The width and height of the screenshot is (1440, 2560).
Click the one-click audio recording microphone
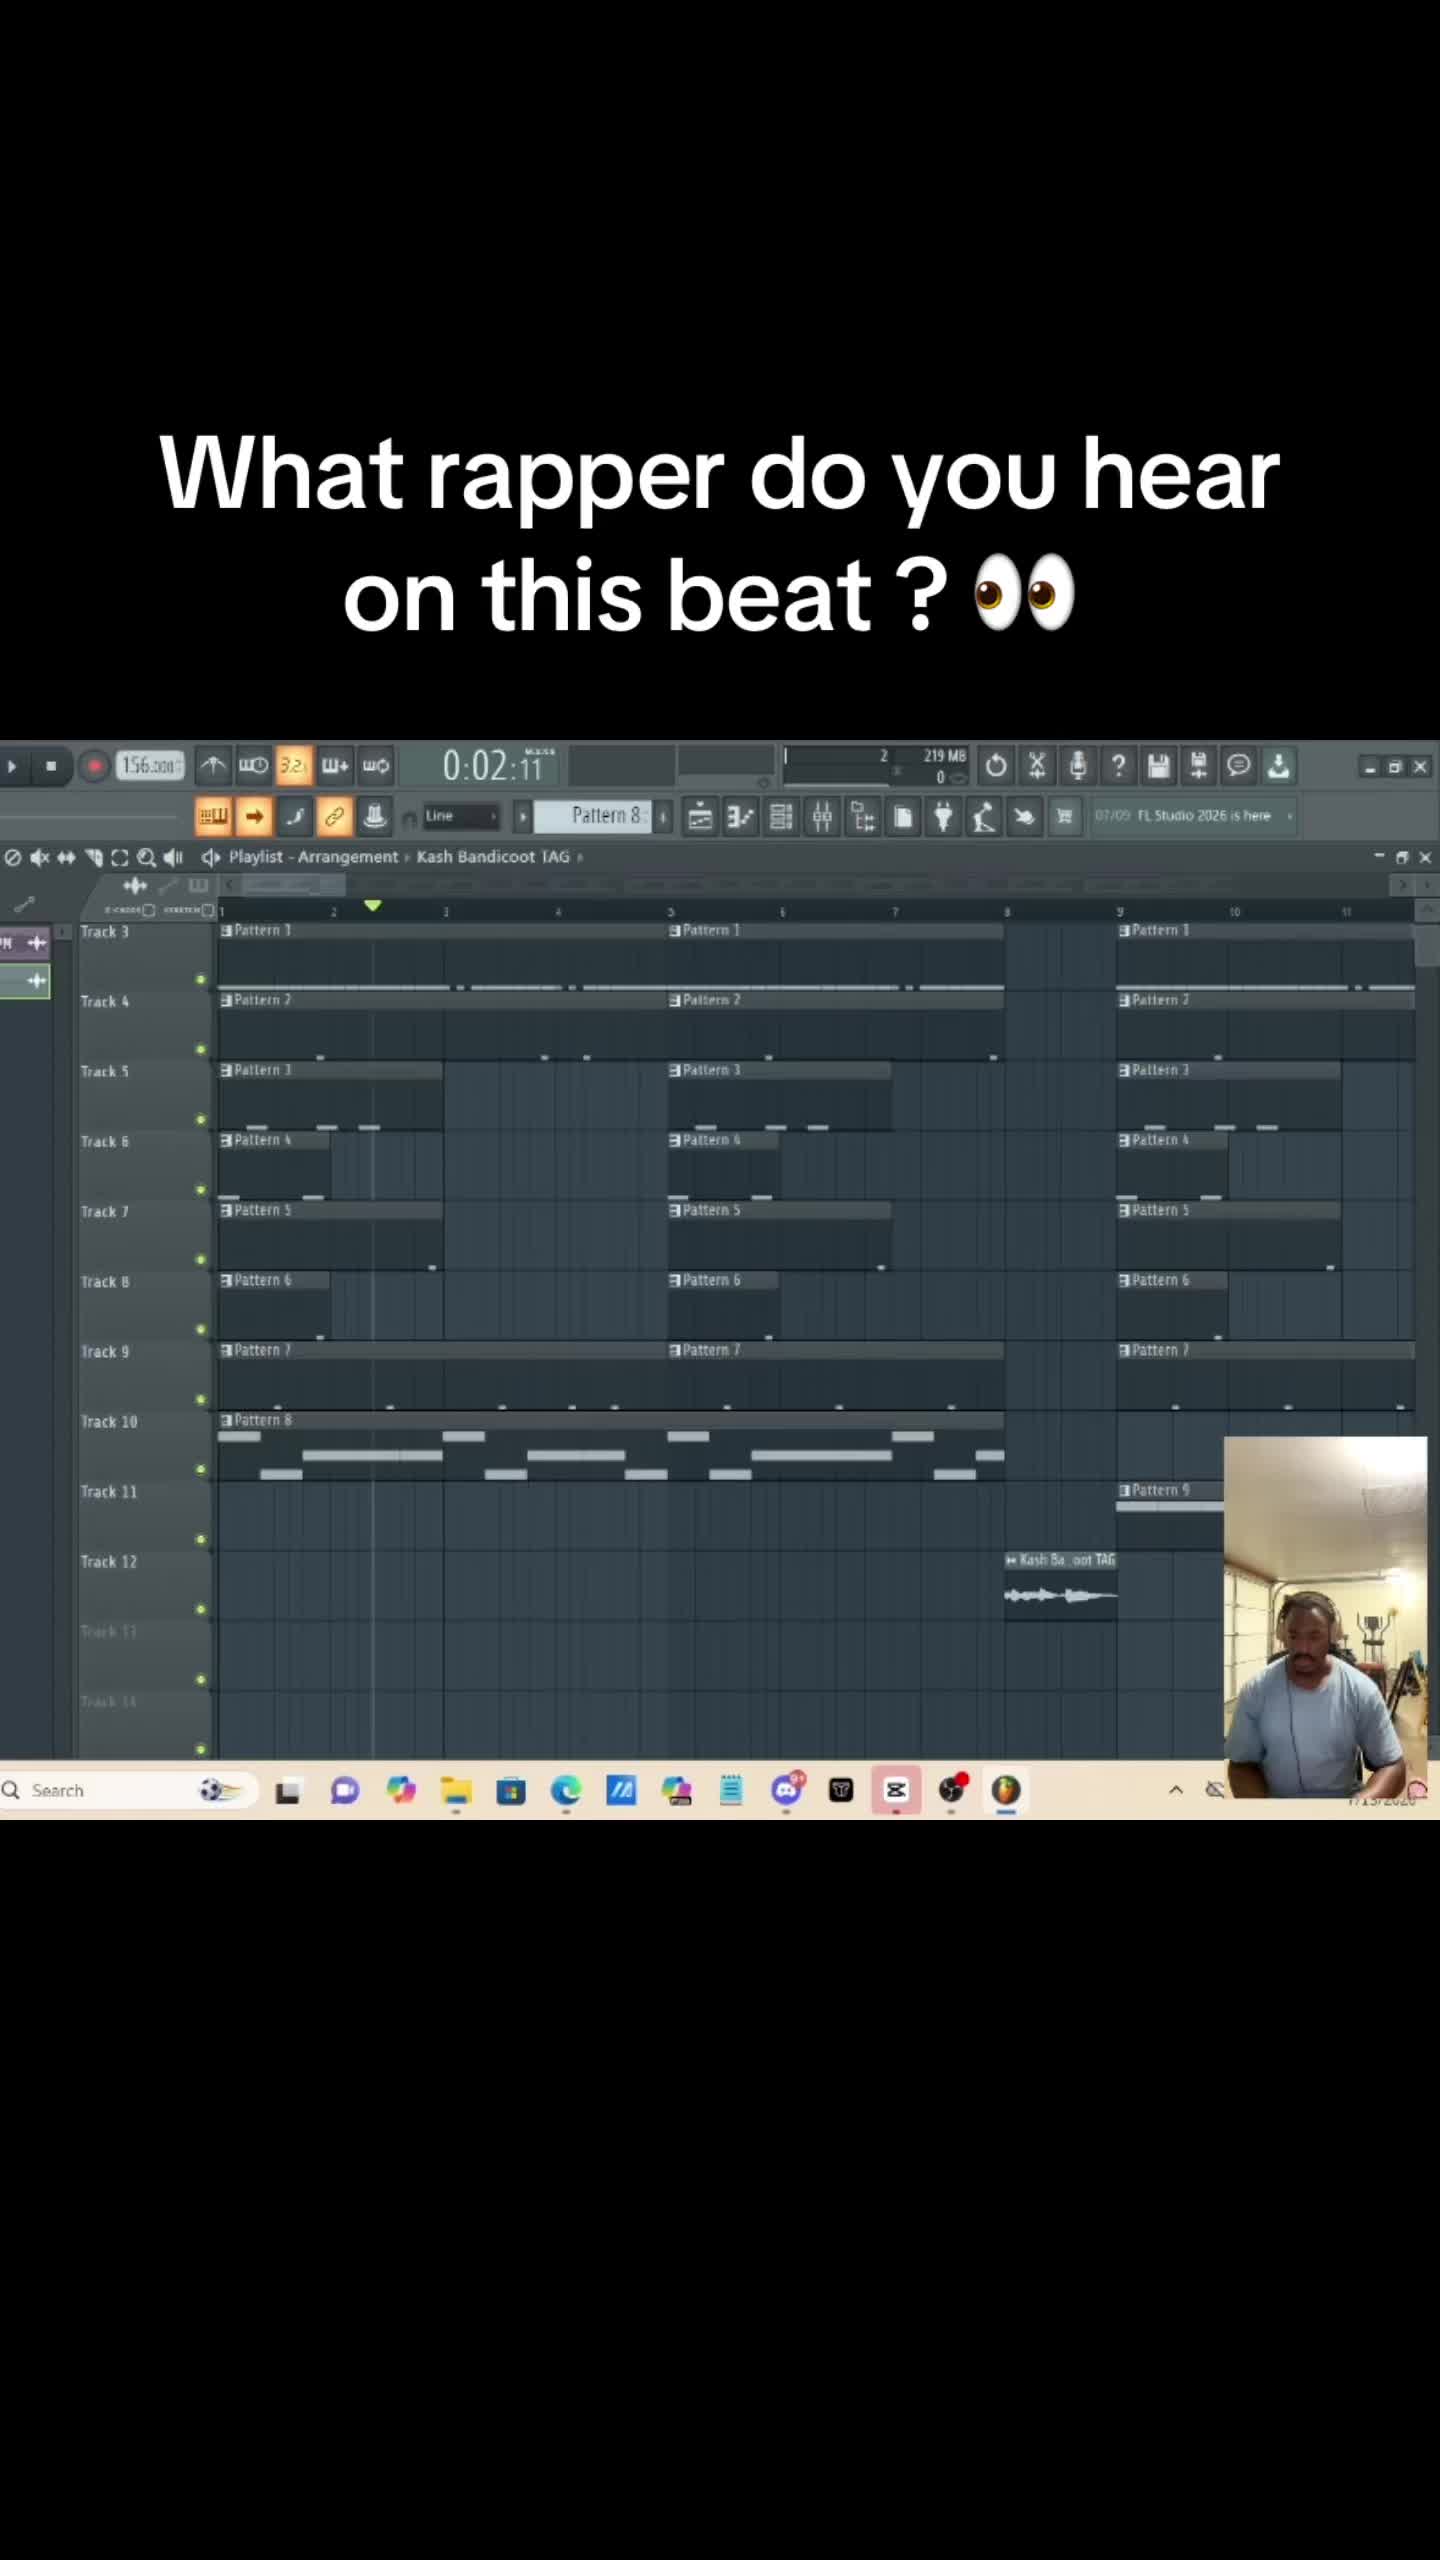pos(1078,766)
